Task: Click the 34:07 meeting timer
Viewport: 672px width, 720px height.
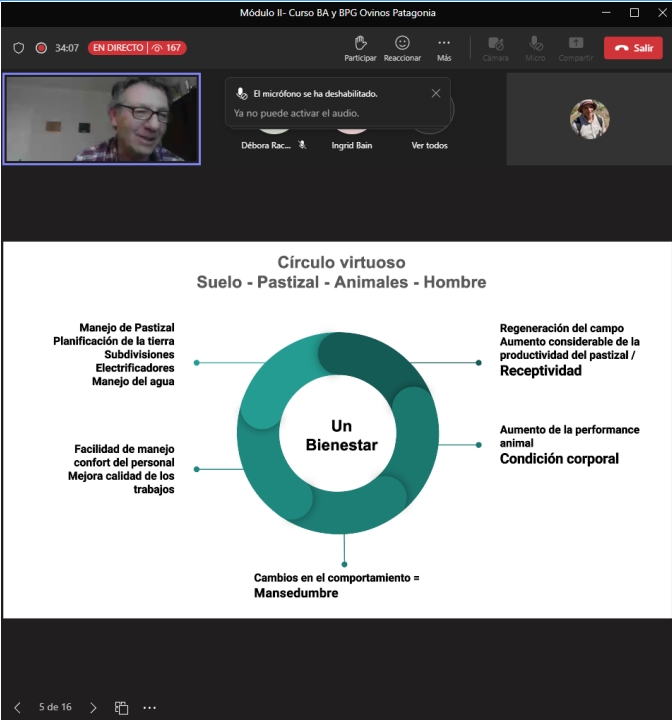Action: tap(67, 48)
